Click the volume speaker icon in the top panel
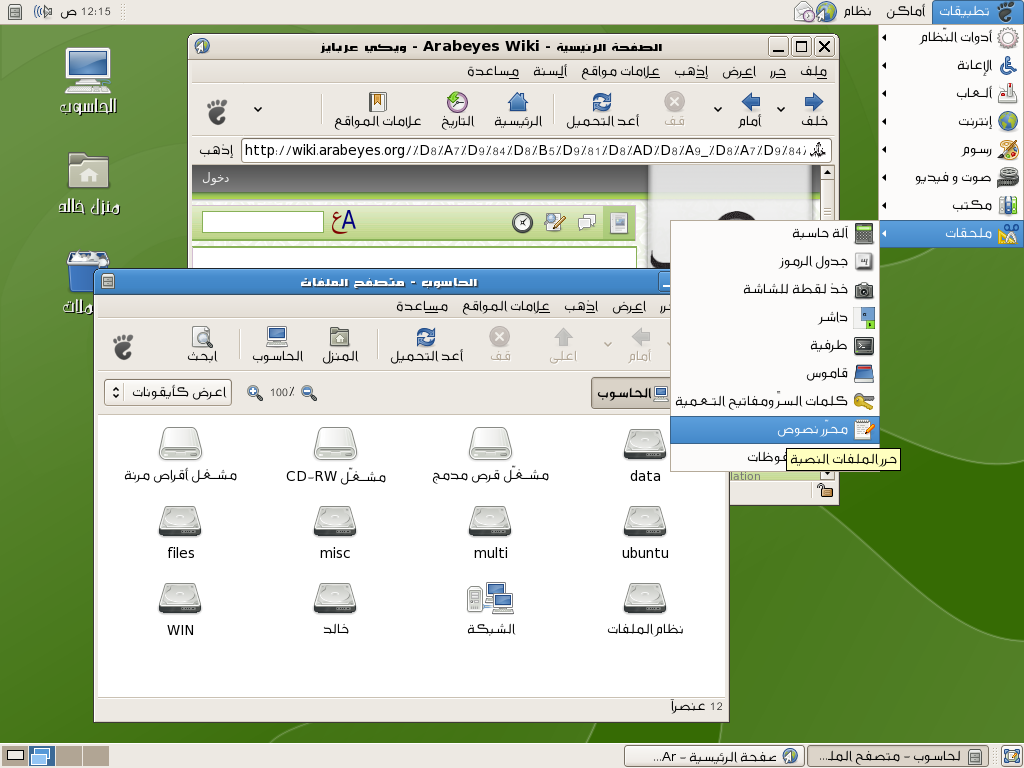 coord(45,12)
